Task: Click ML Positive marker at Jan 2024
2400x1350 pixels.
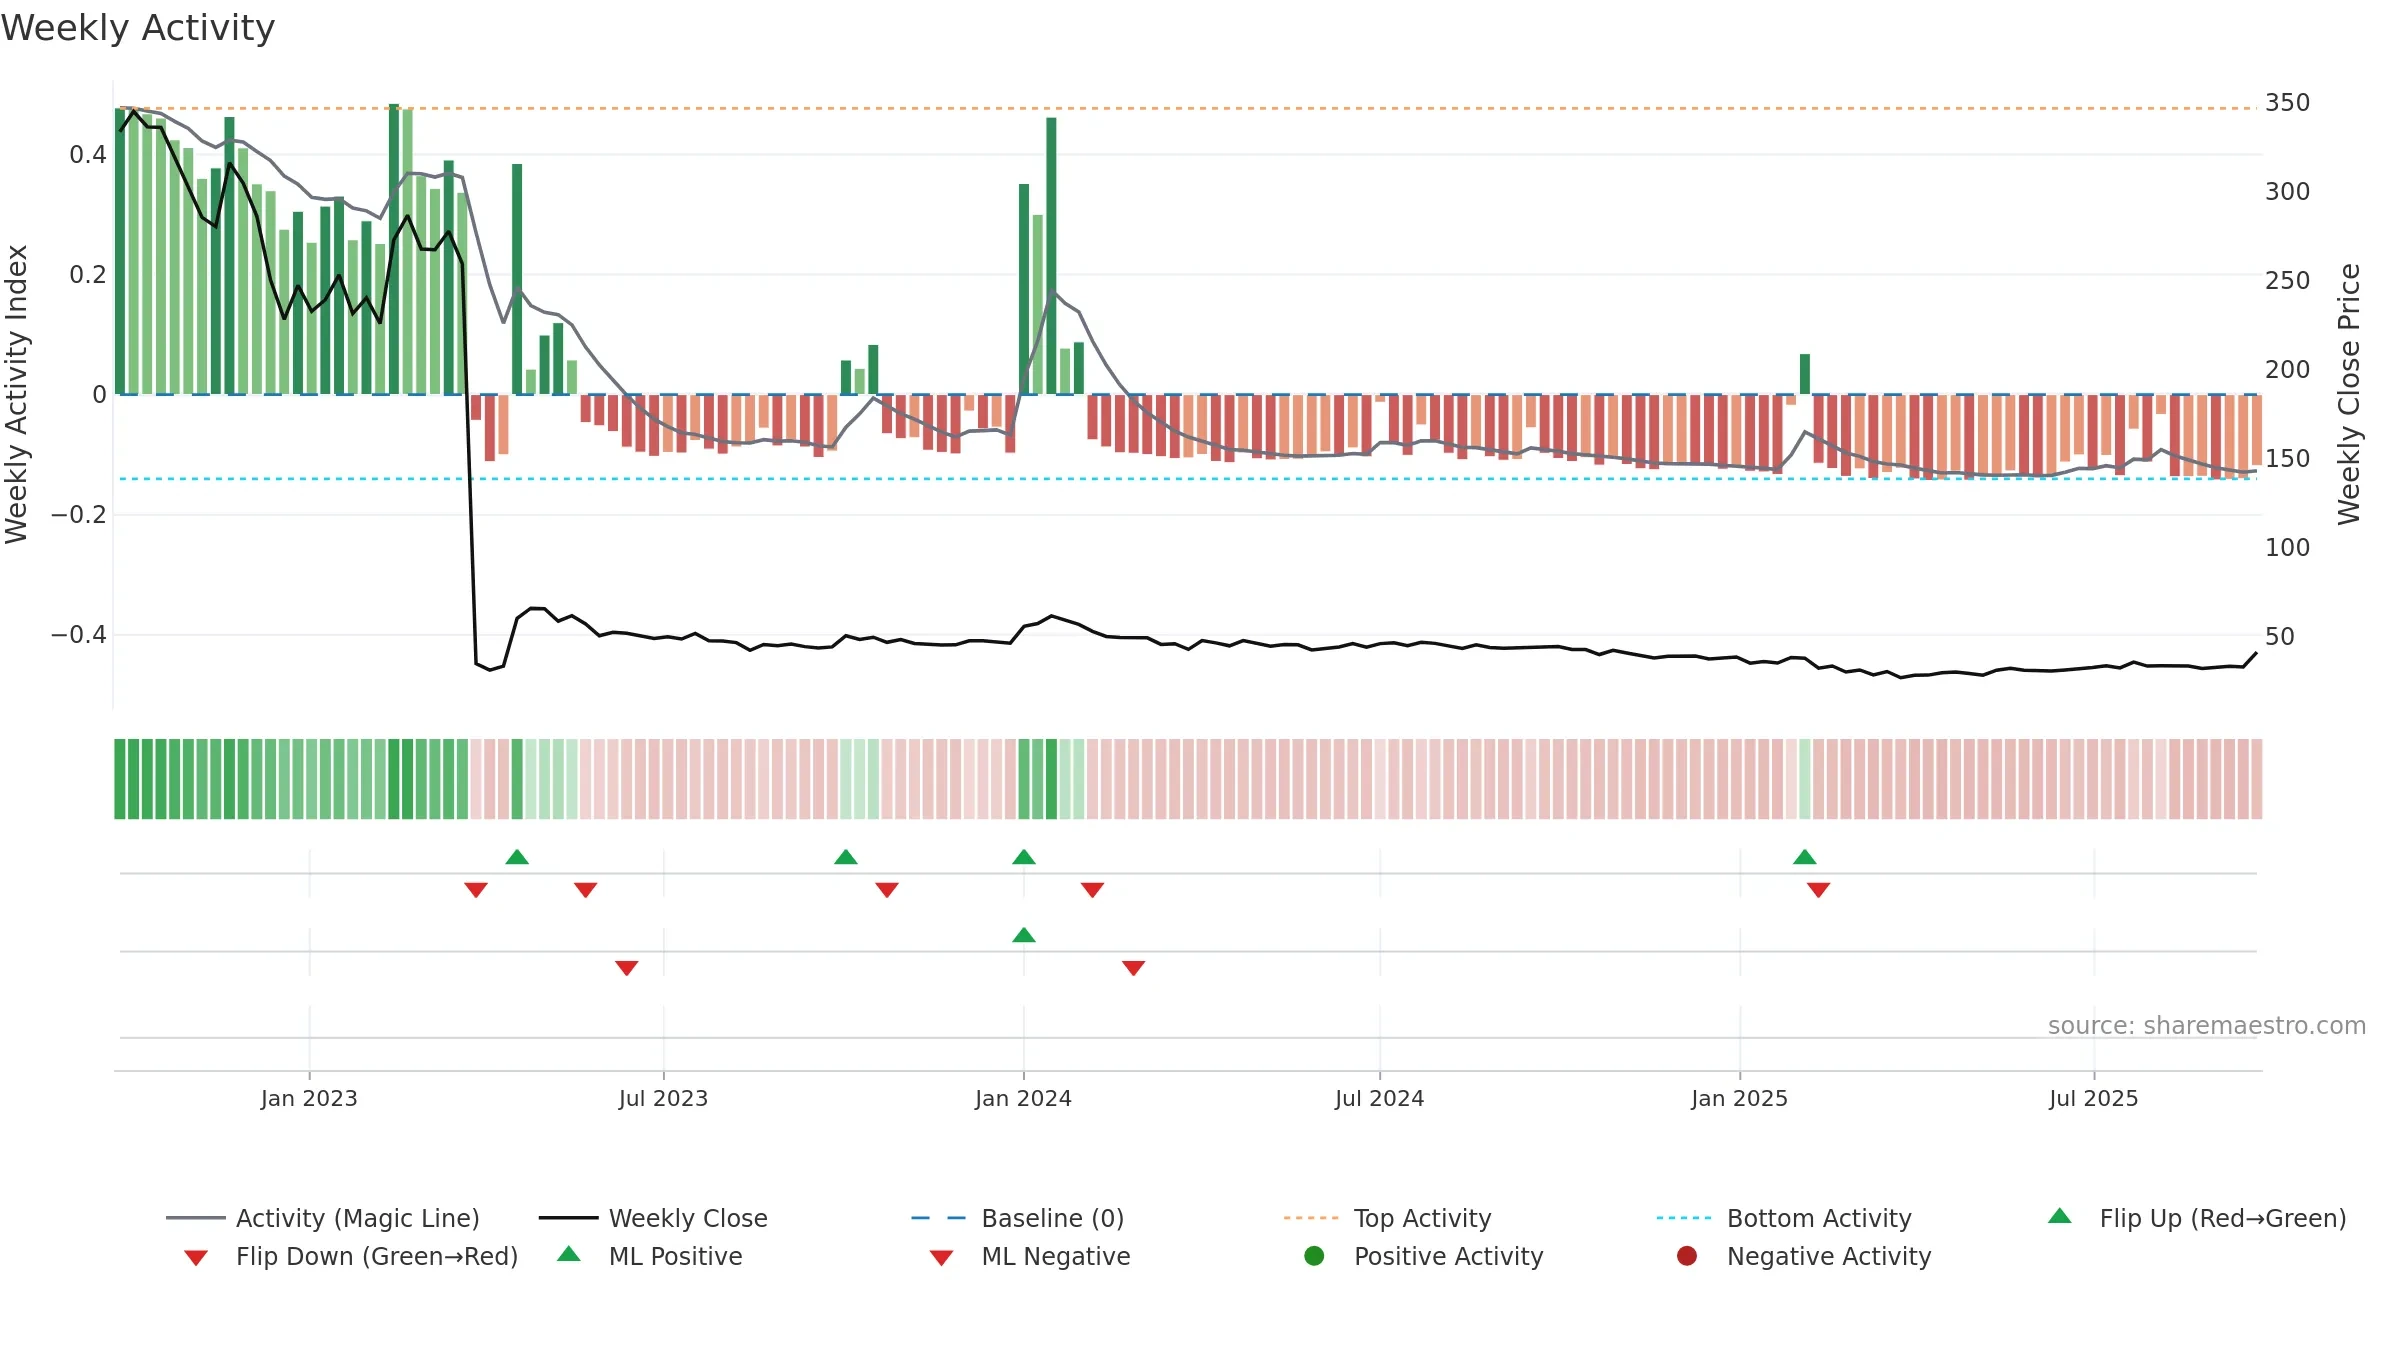Action: pos(1024,935)
